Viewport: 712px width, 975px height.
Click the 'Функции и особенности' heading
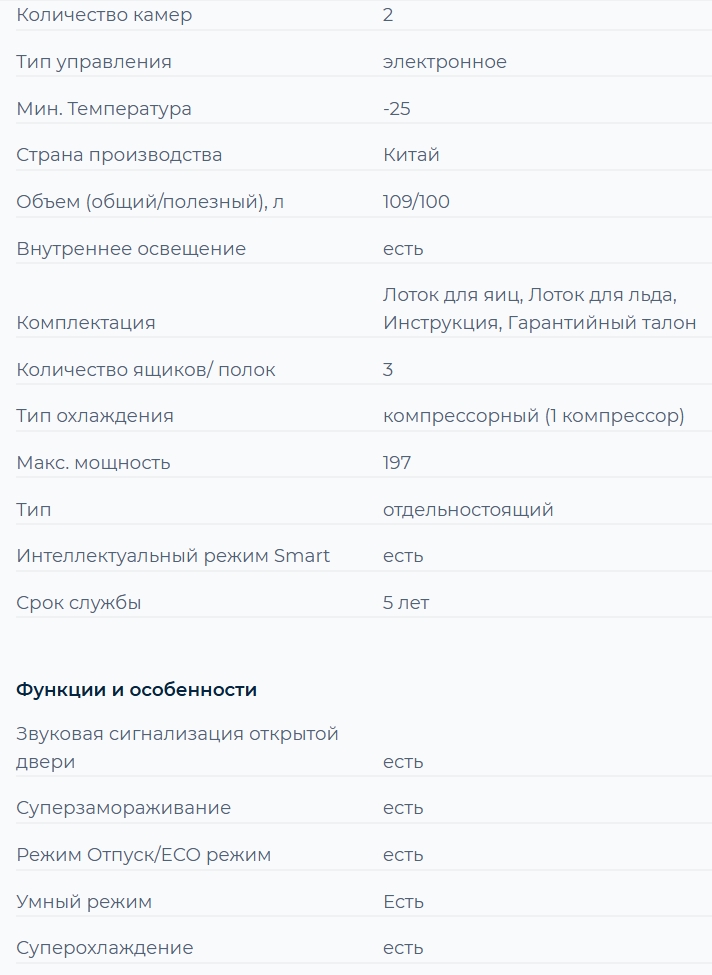[136, 690]
